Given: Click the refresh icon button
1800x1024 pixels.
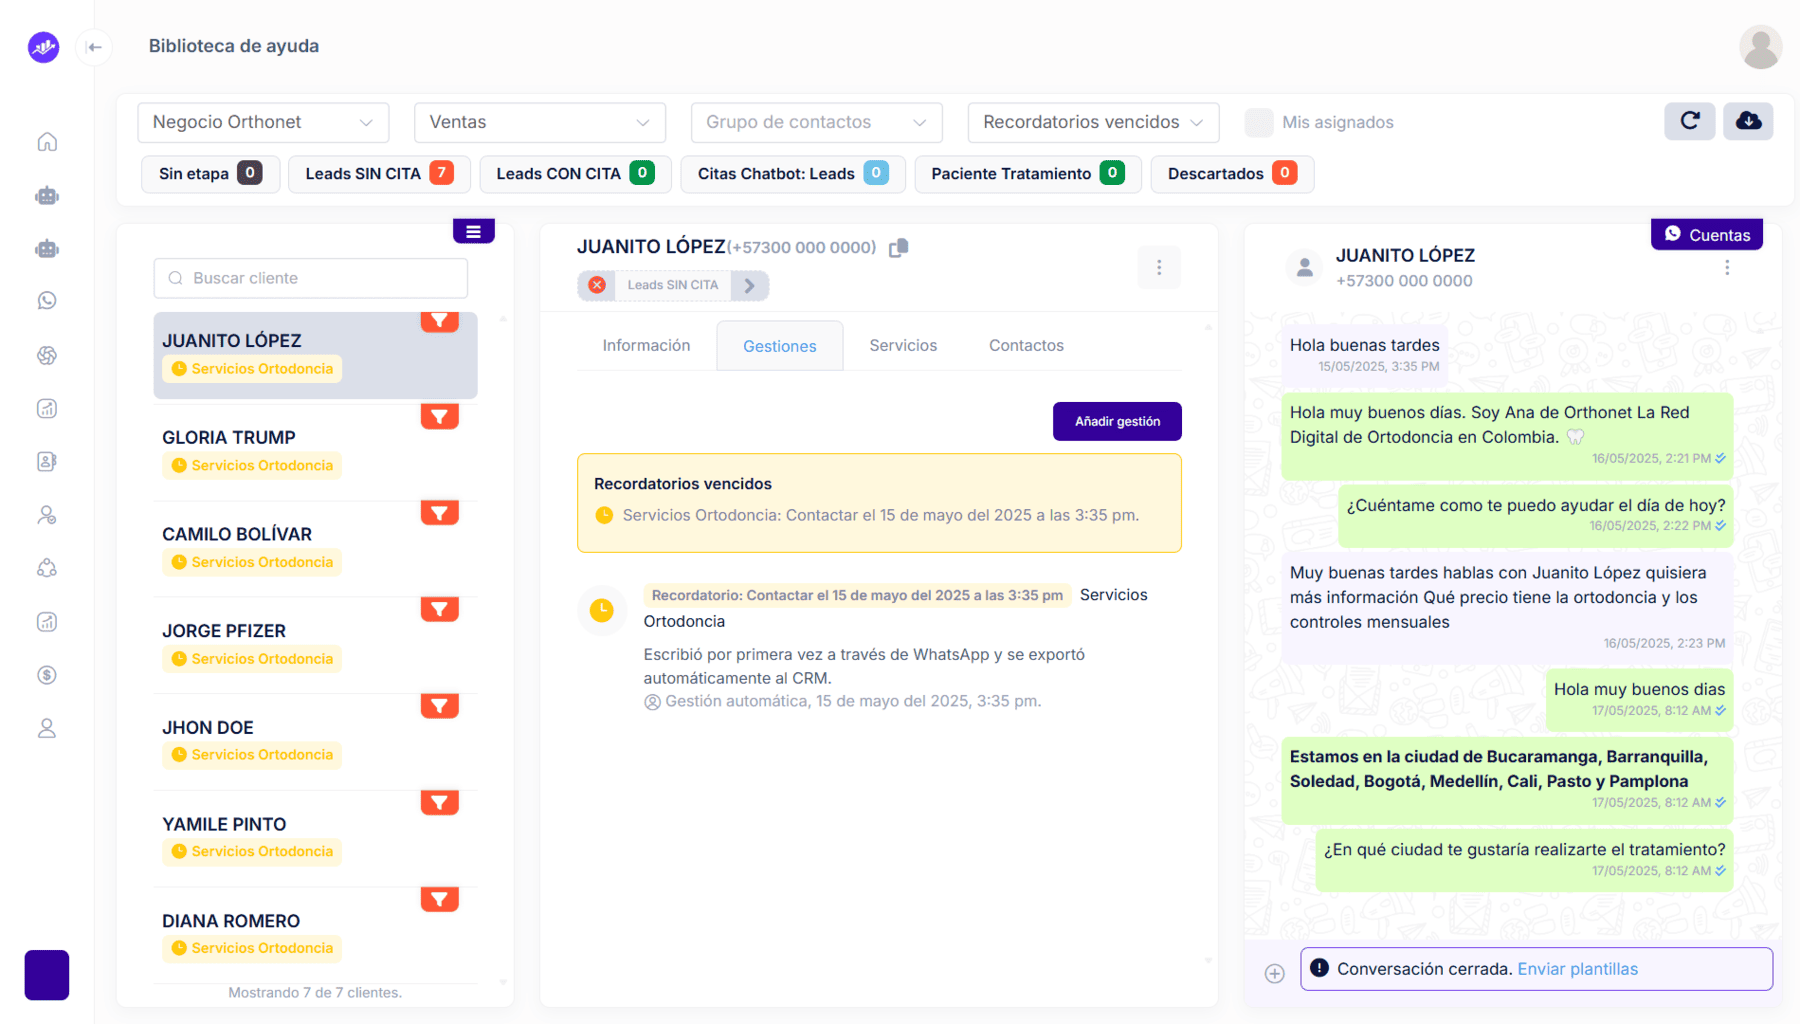Looking at the screenshot, I should 1689,121.
